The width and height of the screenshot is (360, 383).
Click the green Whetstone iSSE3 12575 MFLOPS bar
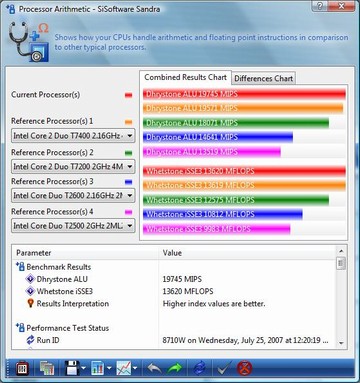click(236, 200)
